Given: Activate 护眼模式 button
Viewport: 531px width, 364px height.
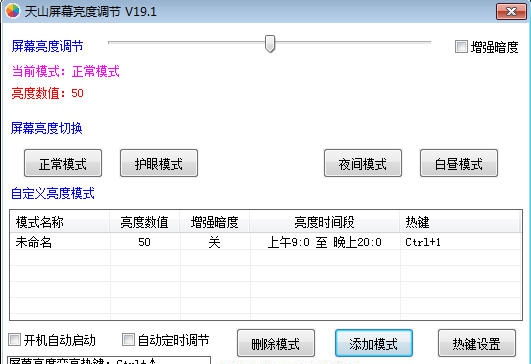Looking at the screenshot, I should click(159, 163).
